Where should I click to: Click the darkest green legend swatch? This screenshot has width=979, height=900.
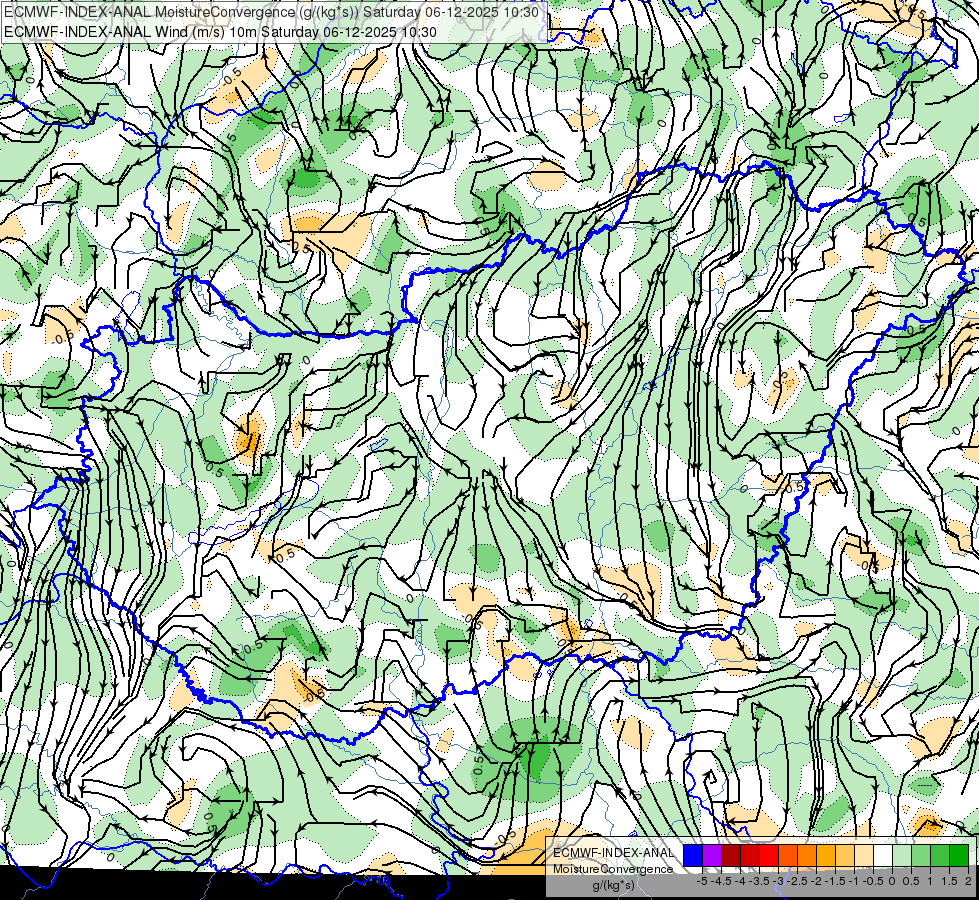coord(959,855)
